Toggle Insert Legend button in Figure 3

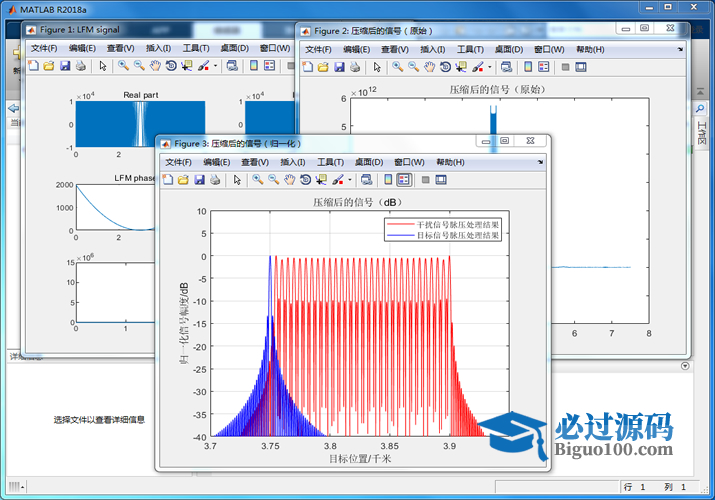(404, 180)
